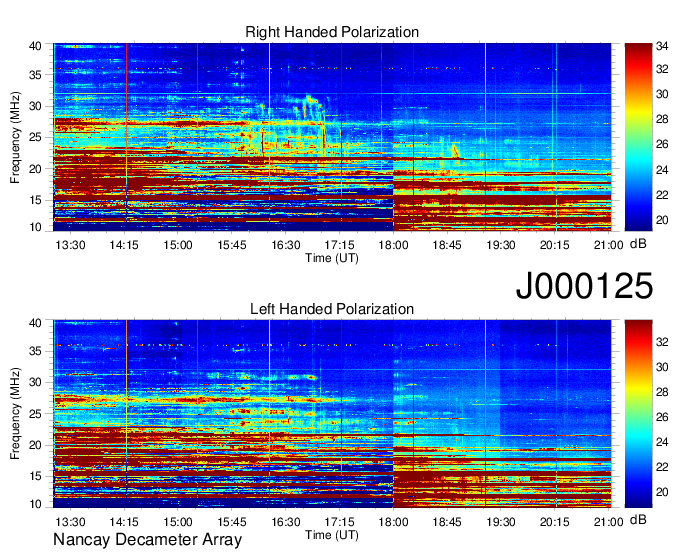Click the 19:30 time tick under the bottom plot
The width and height of the screenshot is (680, 552).
pyautogui.click(x=501, y=522)
